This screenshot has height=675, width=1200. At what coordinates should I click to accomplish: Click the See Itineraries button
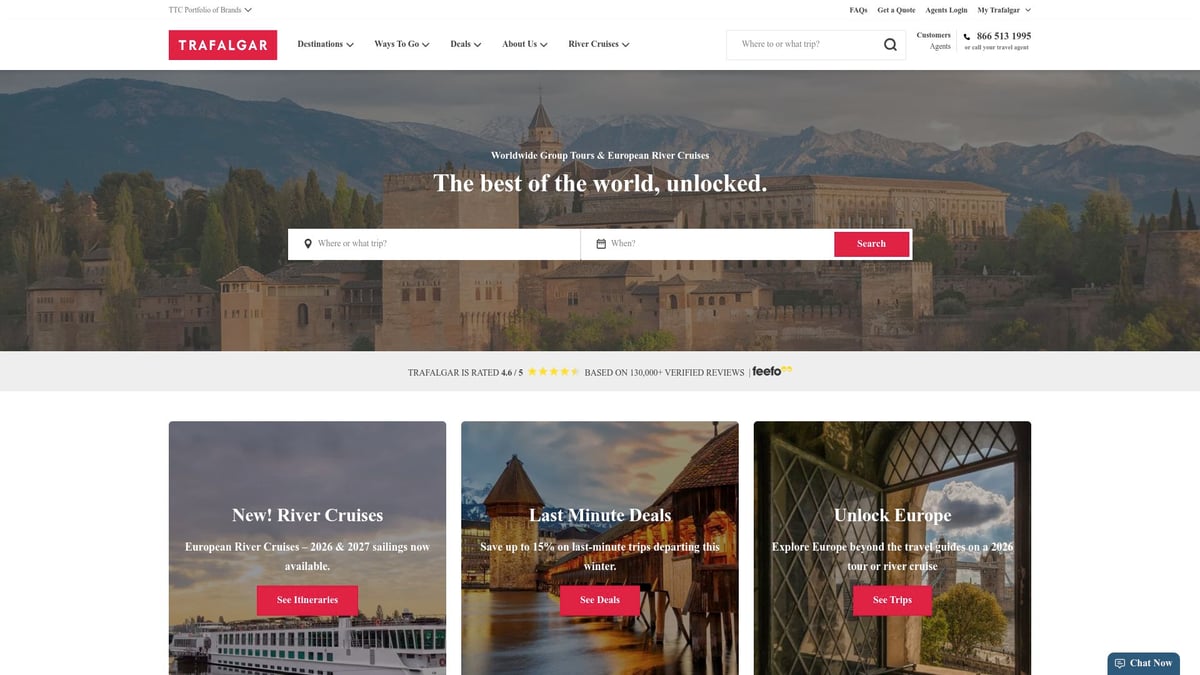(x=307, y=600)
